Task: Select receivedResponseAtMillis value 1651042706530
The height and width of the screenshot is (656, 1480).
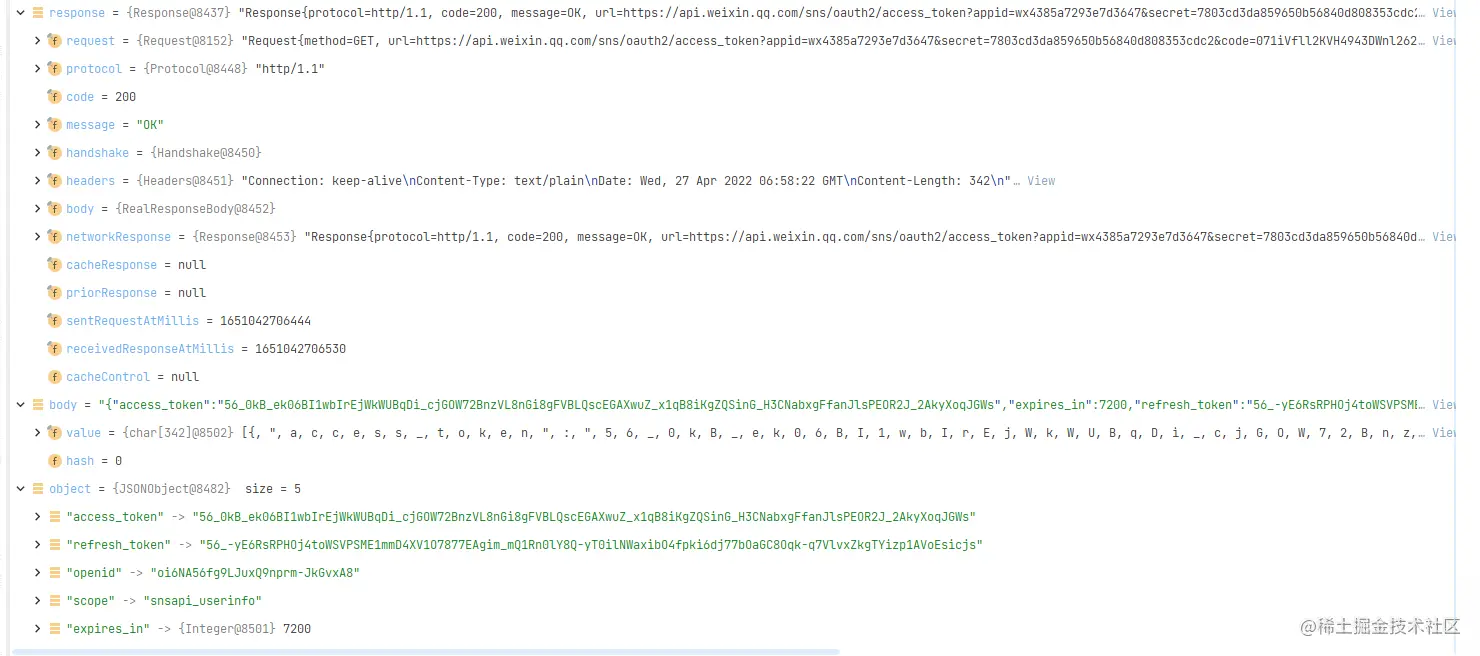Action: pos(300,349)
